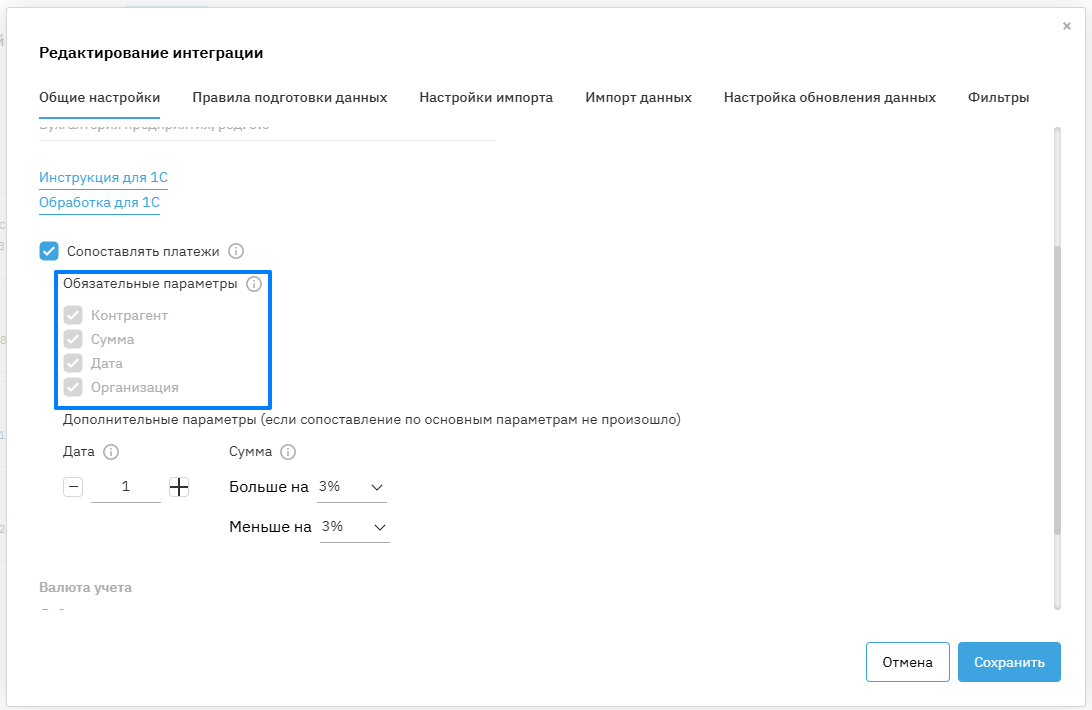Open the Больше на percentage dropdown
The width and height of the screenshot is (1092, 710).
351,487
